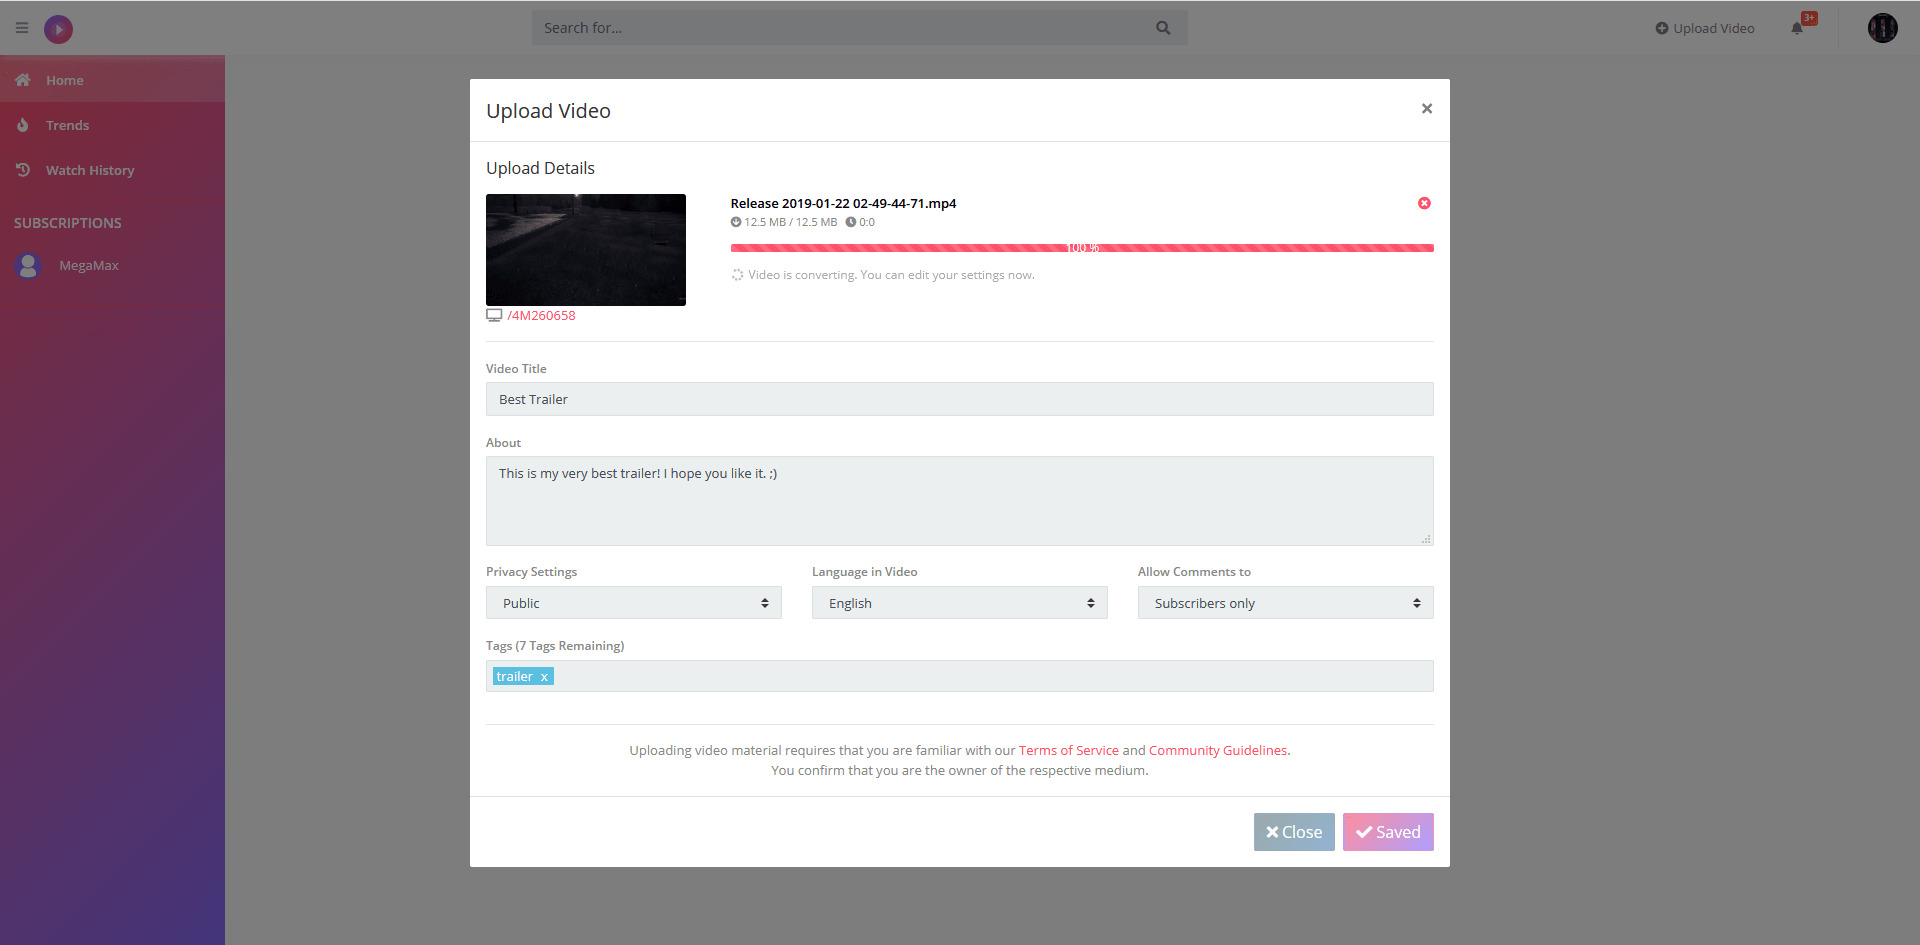Go to Home in sidebar

point(112,80)
